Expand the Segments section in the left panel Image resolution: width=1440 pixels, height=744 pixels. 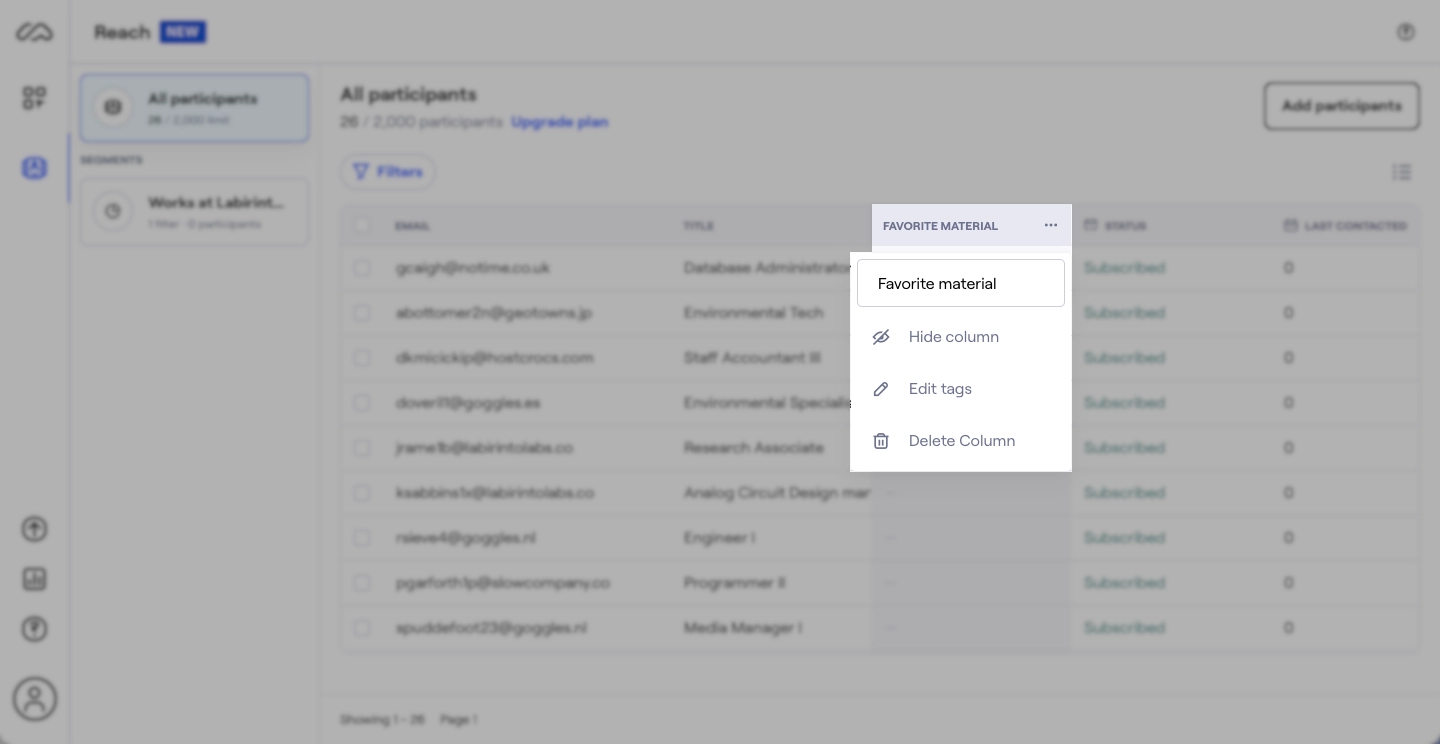pos(113,160)
